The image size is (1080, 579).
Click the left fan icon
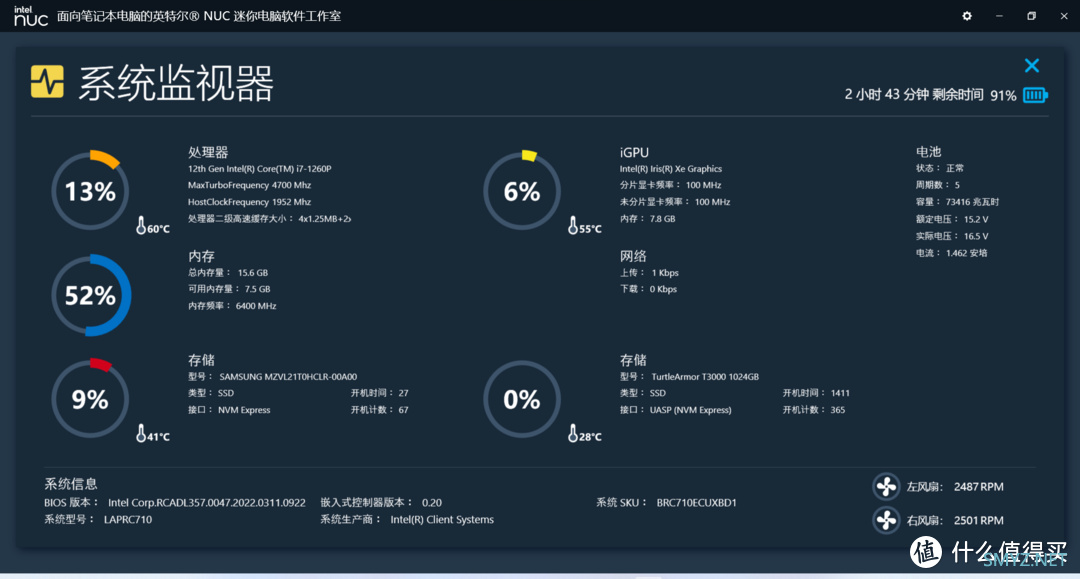point(886,487)
